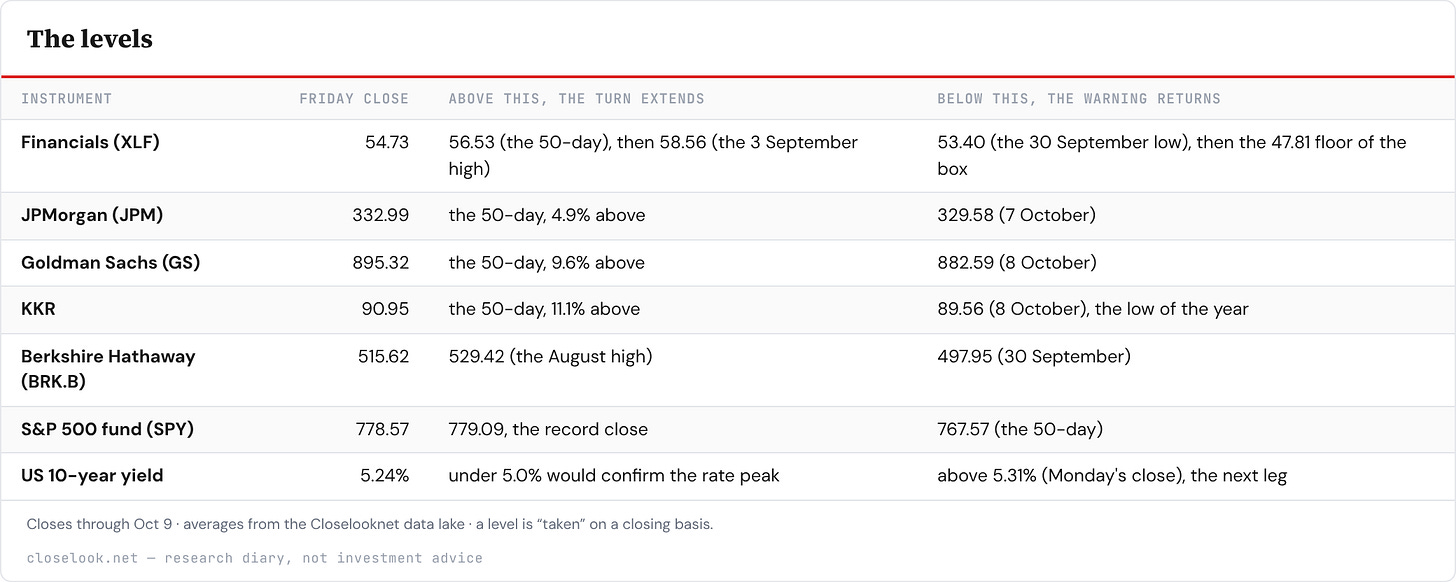Click the value "778.57"
The height and width of the screenshot is (582, 1456).
[383, 429]
